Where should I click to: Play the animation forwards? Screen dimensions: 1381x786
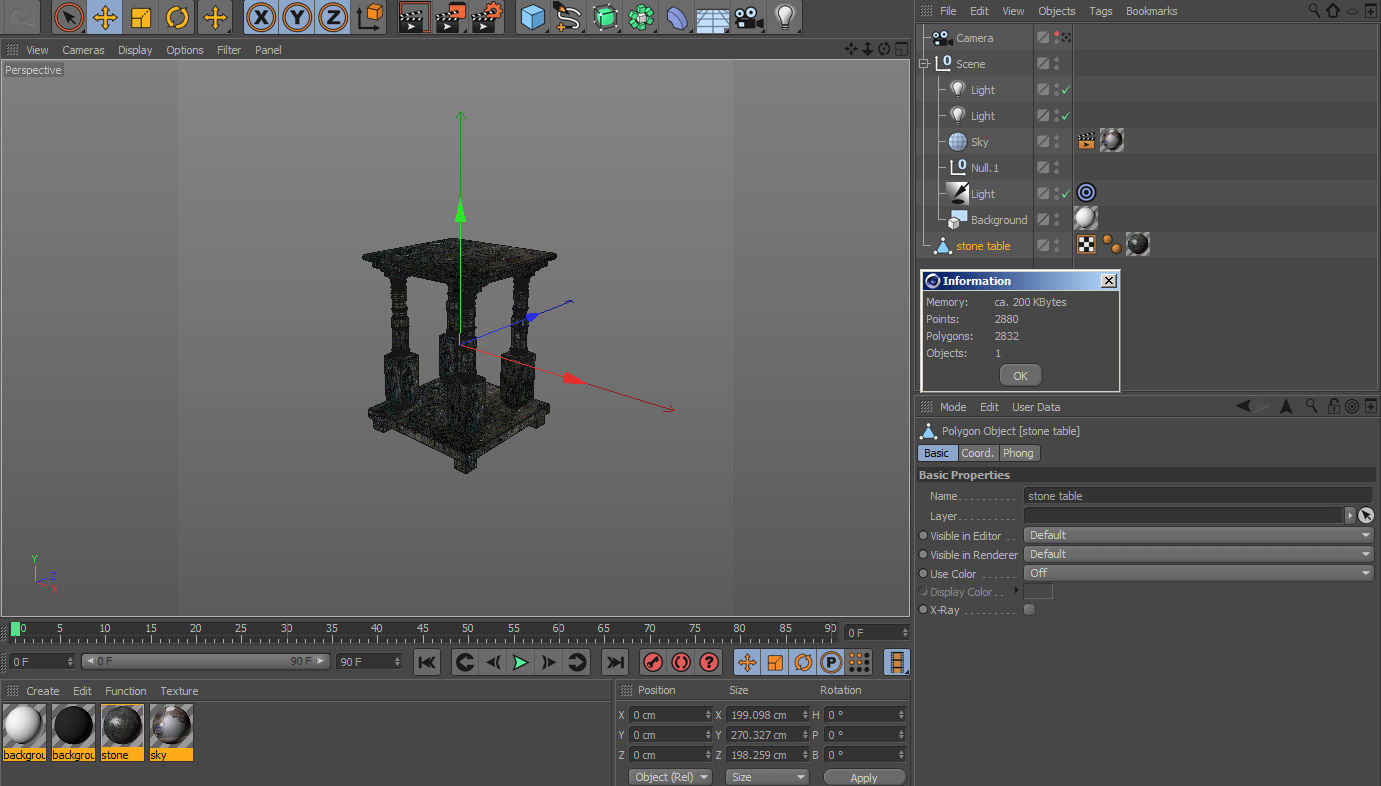(520, 662)
